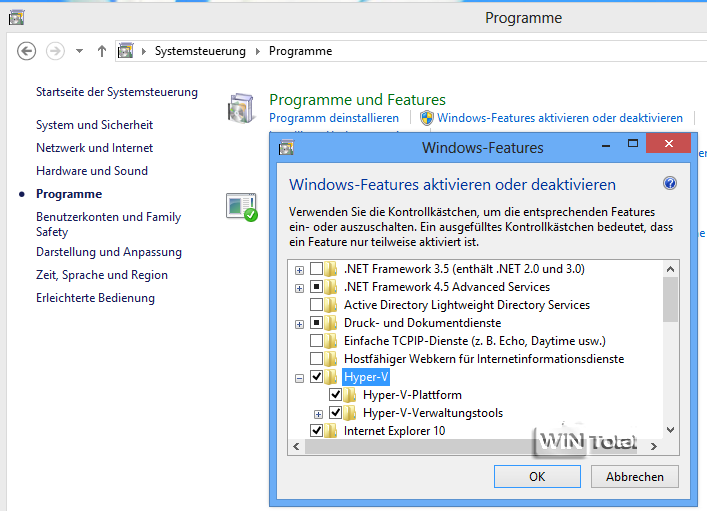Select Programme in the breadcrumb path
The image size is (707, 511).
[x=300, y=51]
